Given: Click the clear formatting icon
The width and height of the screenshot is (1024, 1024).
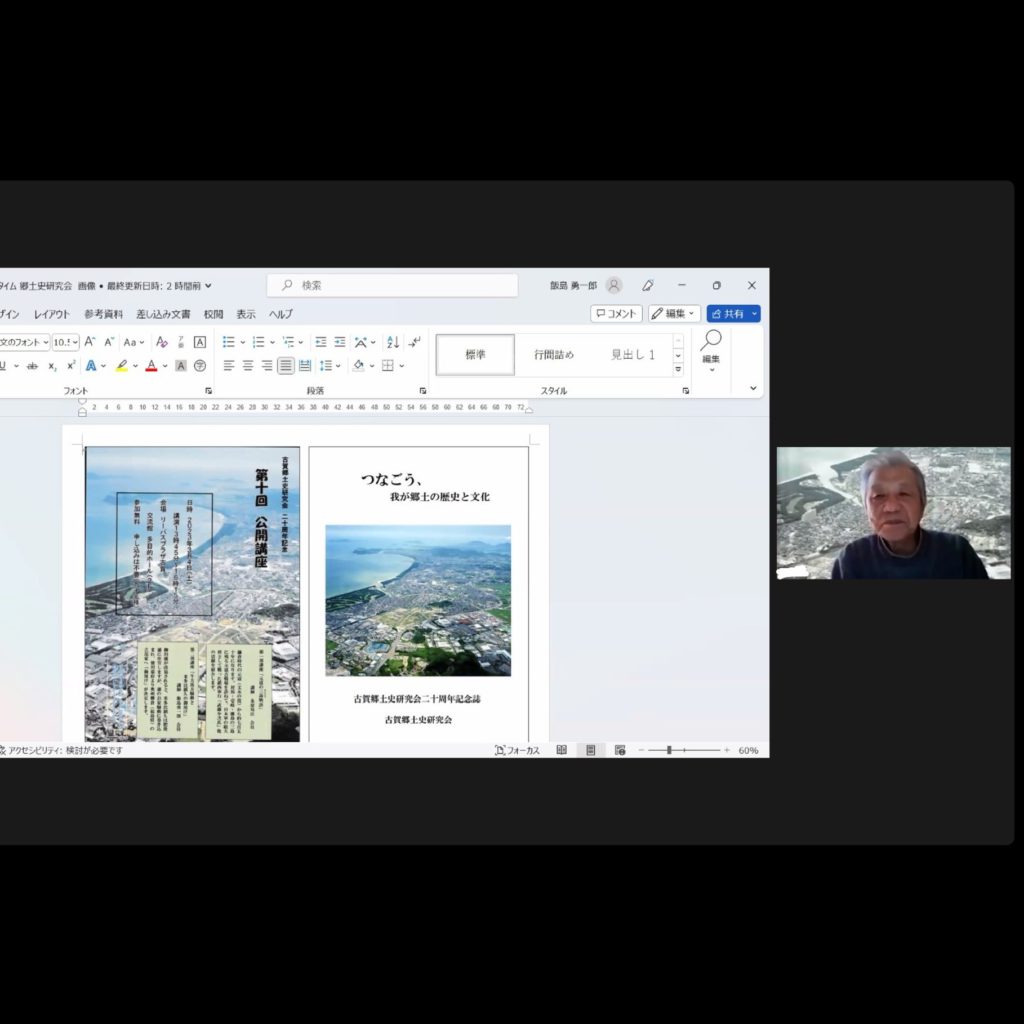Looking at the screenshot, I should pos(162,342).
